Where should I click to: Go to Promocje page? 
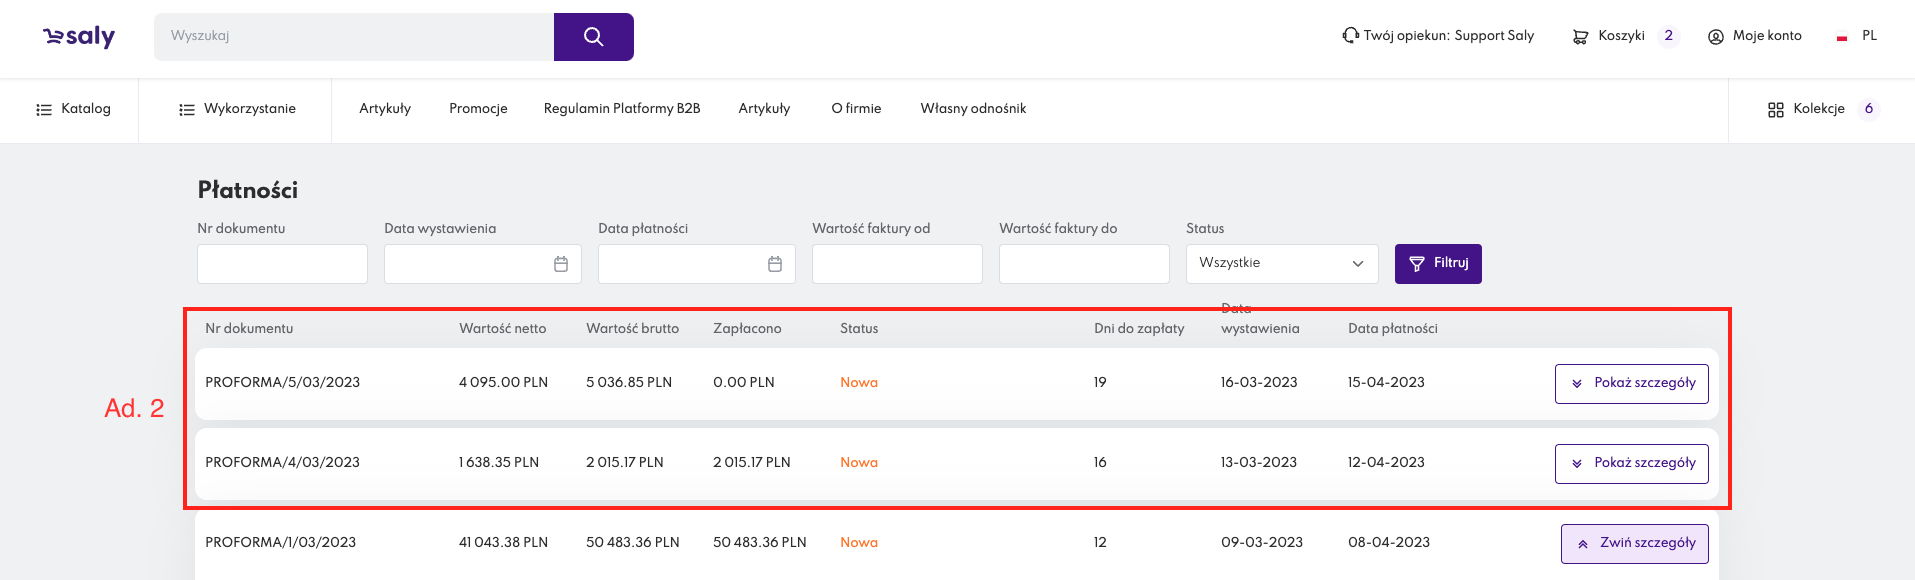[478, 109]
